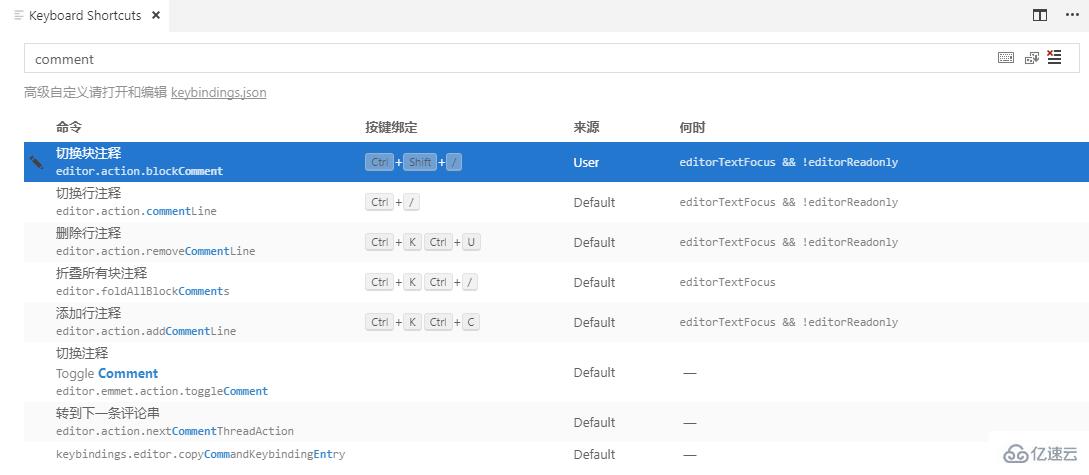Clear the keybindings search input

pos(1054,58)
